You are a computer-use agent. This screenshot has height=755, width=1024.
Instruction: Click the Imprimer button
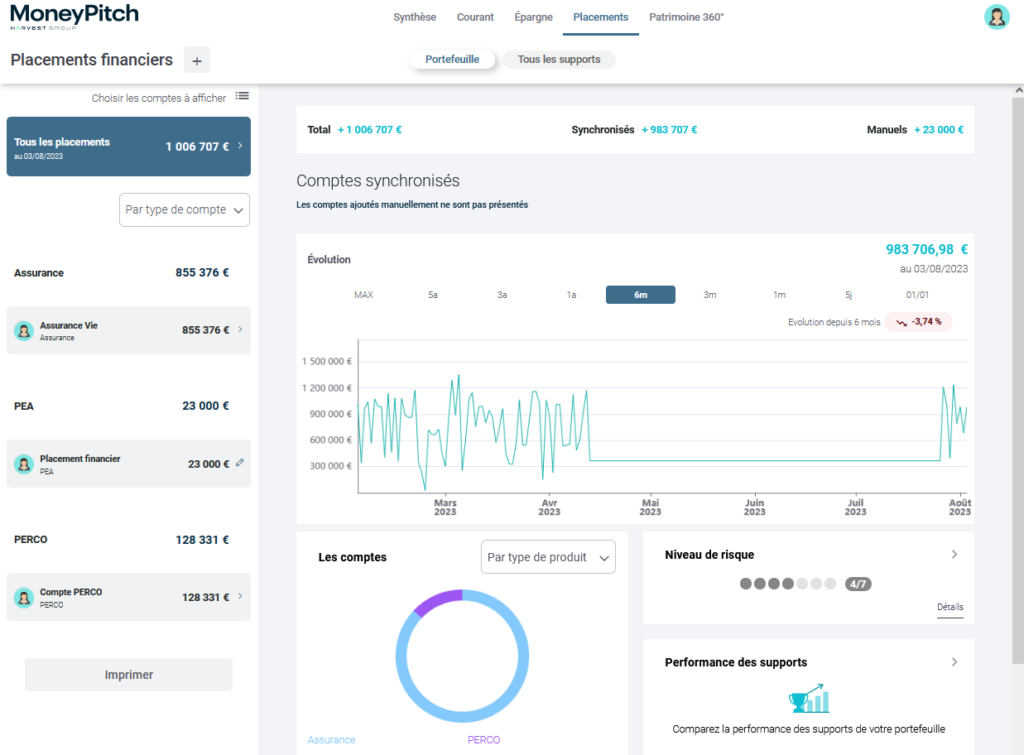129,675
